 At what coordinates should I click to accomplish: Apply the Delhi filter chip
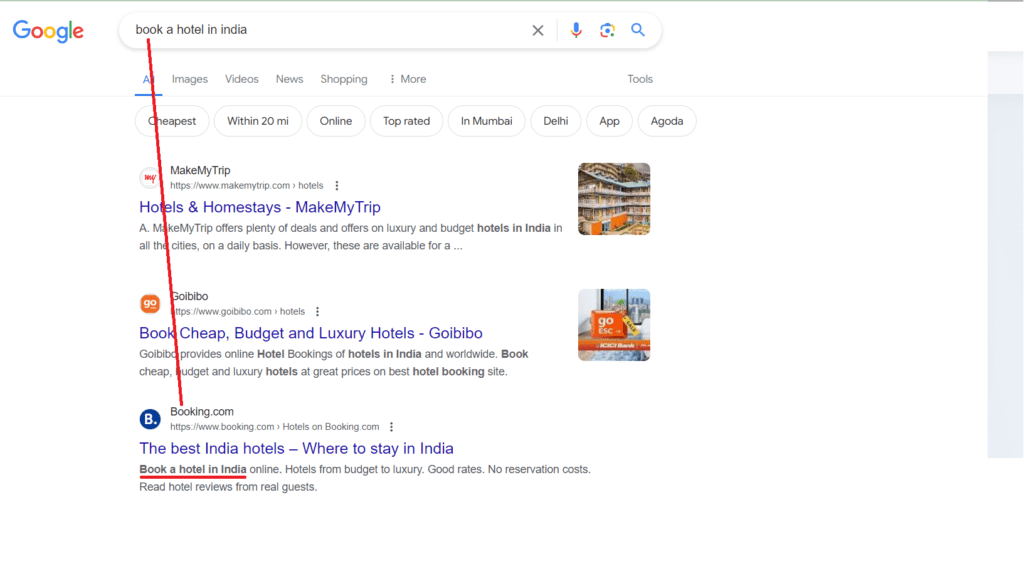[x=556, y=121]
